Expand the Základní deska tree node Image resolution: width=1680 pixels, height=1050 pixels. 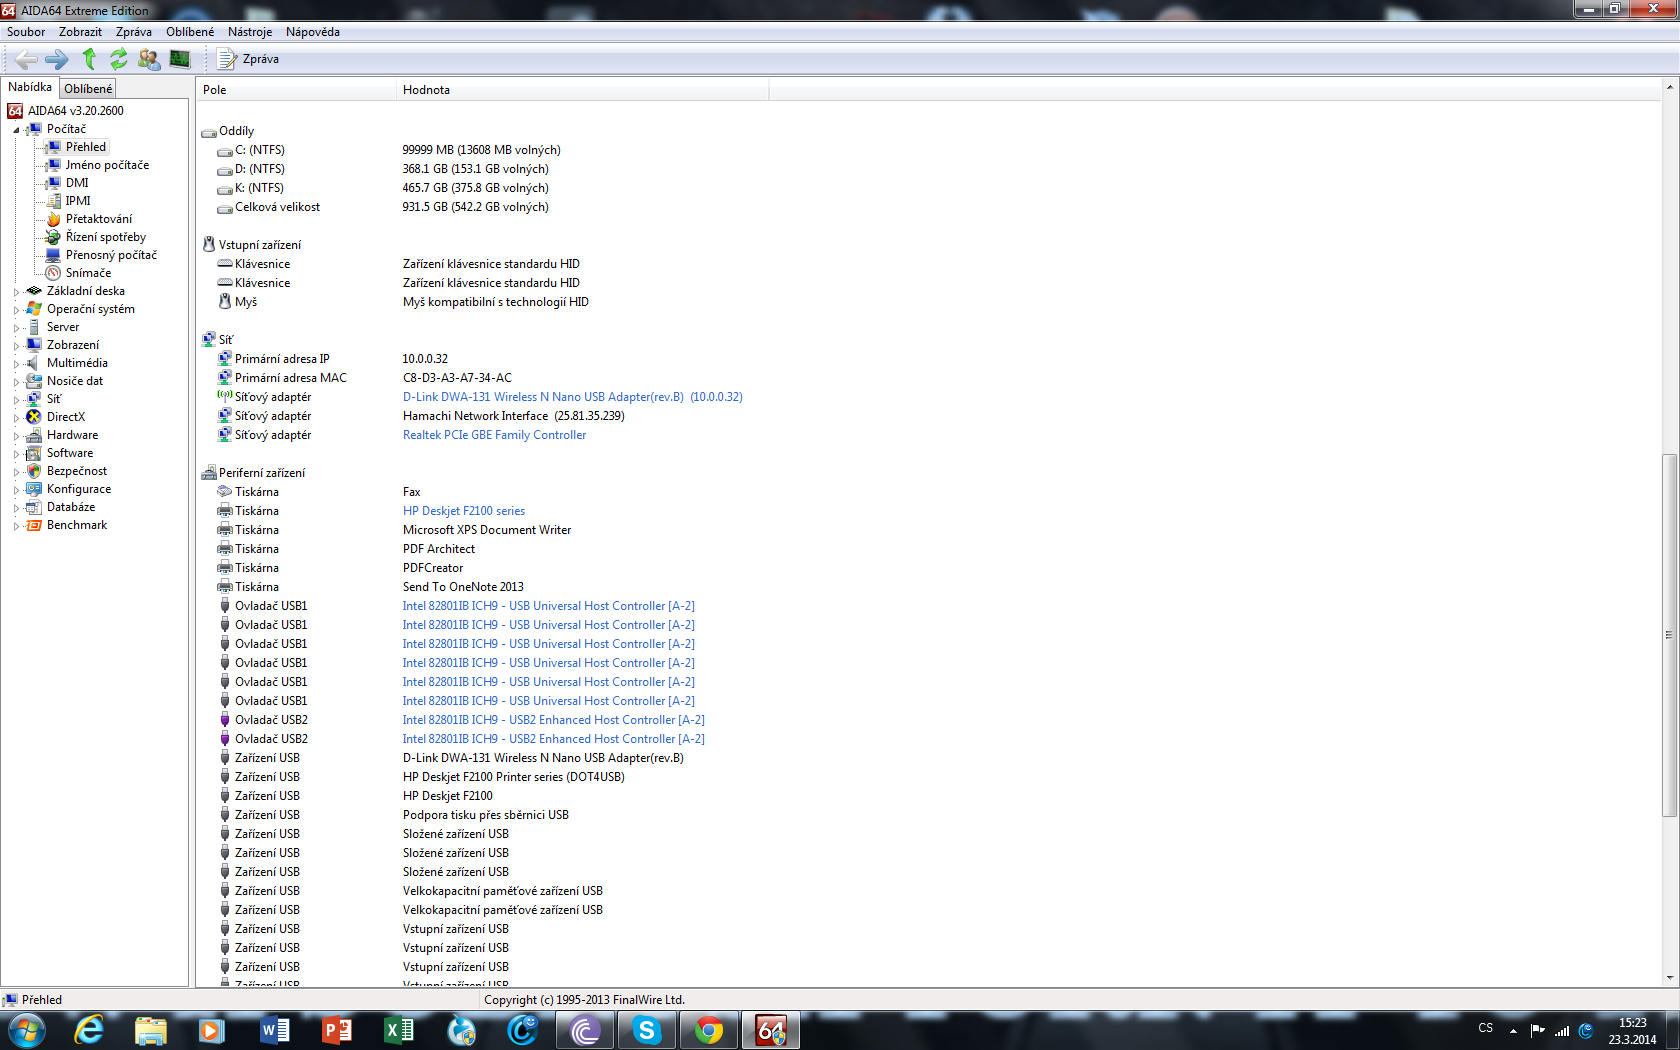coord(17,292)
